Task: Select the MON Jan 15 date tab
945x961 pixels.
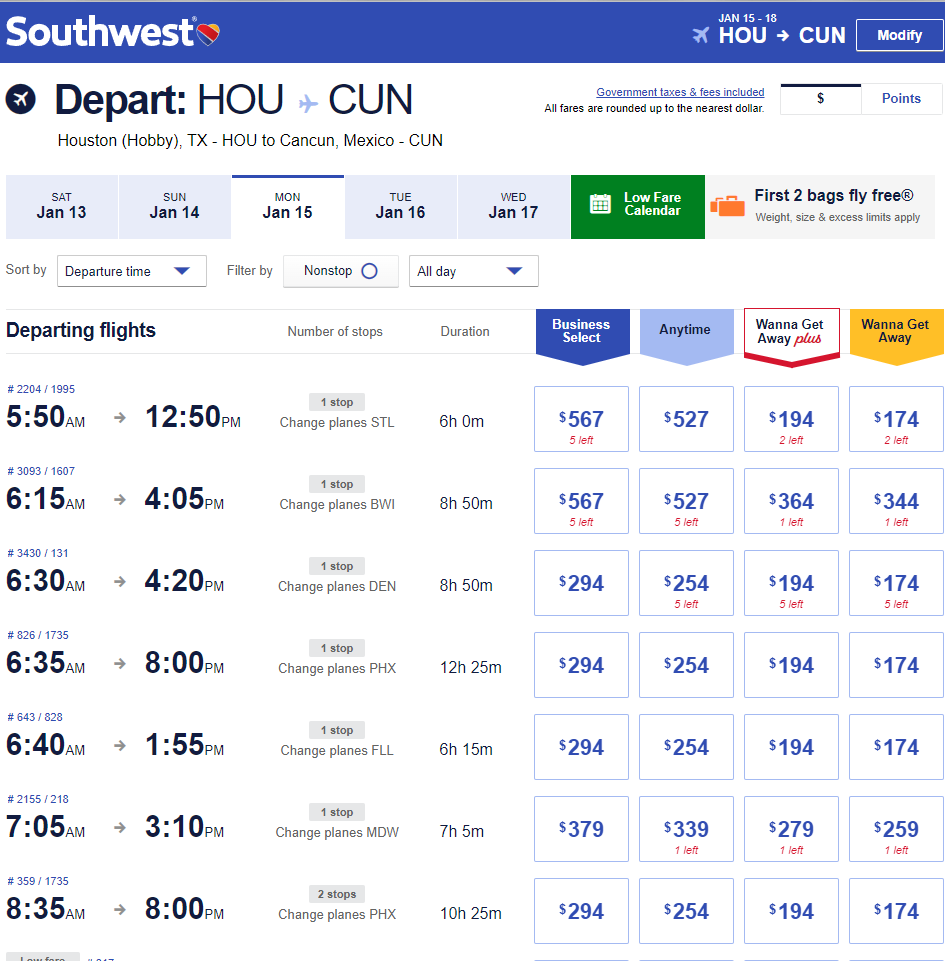Action: 287,207
